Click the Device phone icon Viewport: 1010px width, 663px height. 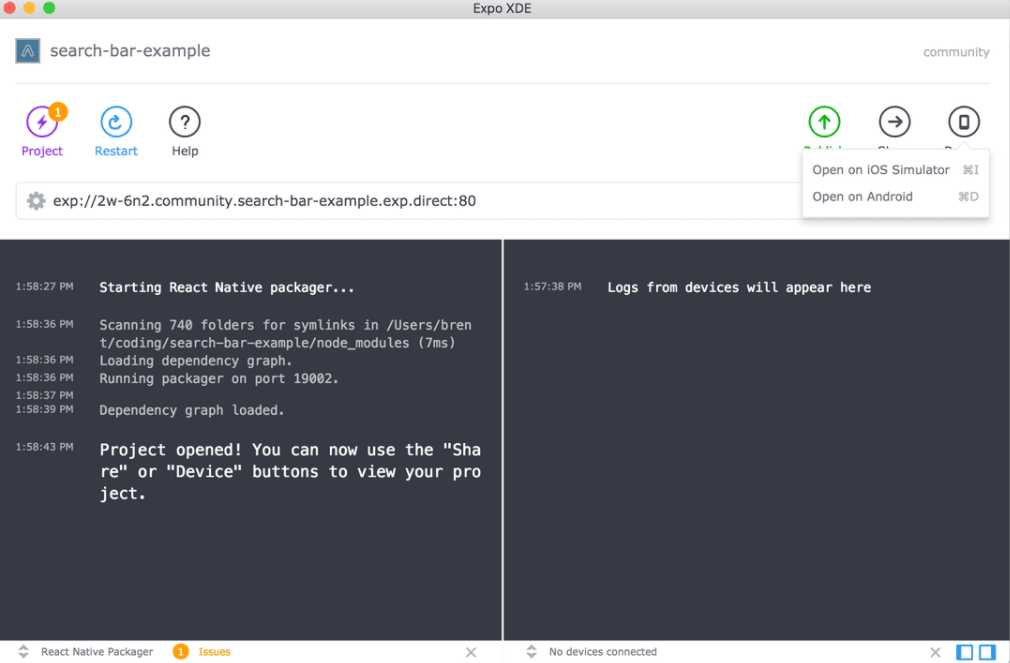pos(964,121)
